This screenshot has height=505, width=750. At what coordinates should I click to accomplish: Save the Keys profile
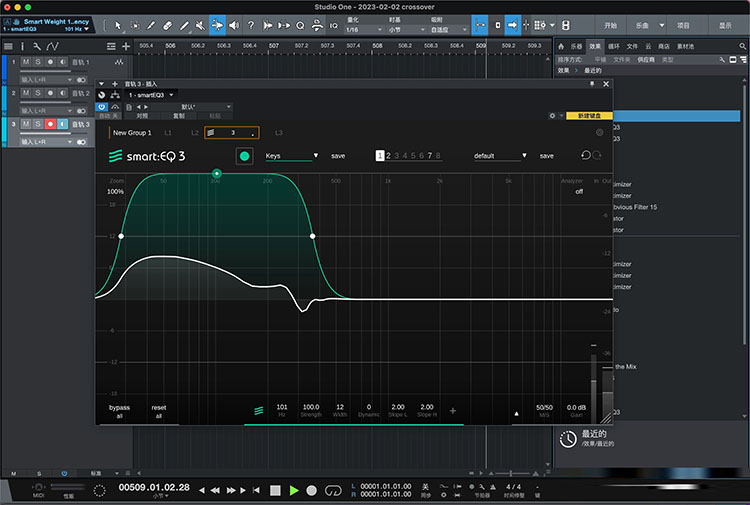[338, 156]
